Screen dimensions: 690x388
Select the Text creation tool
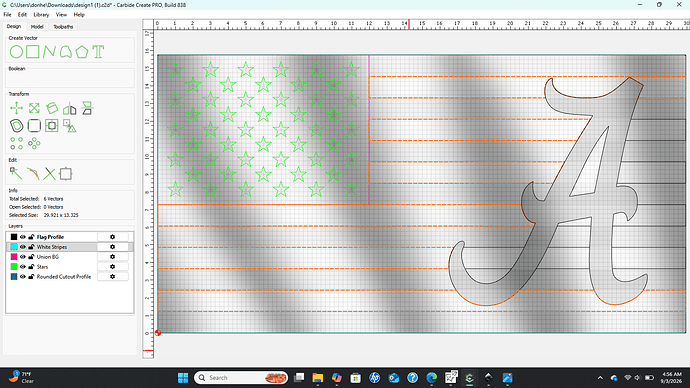(x=98, y=52)
